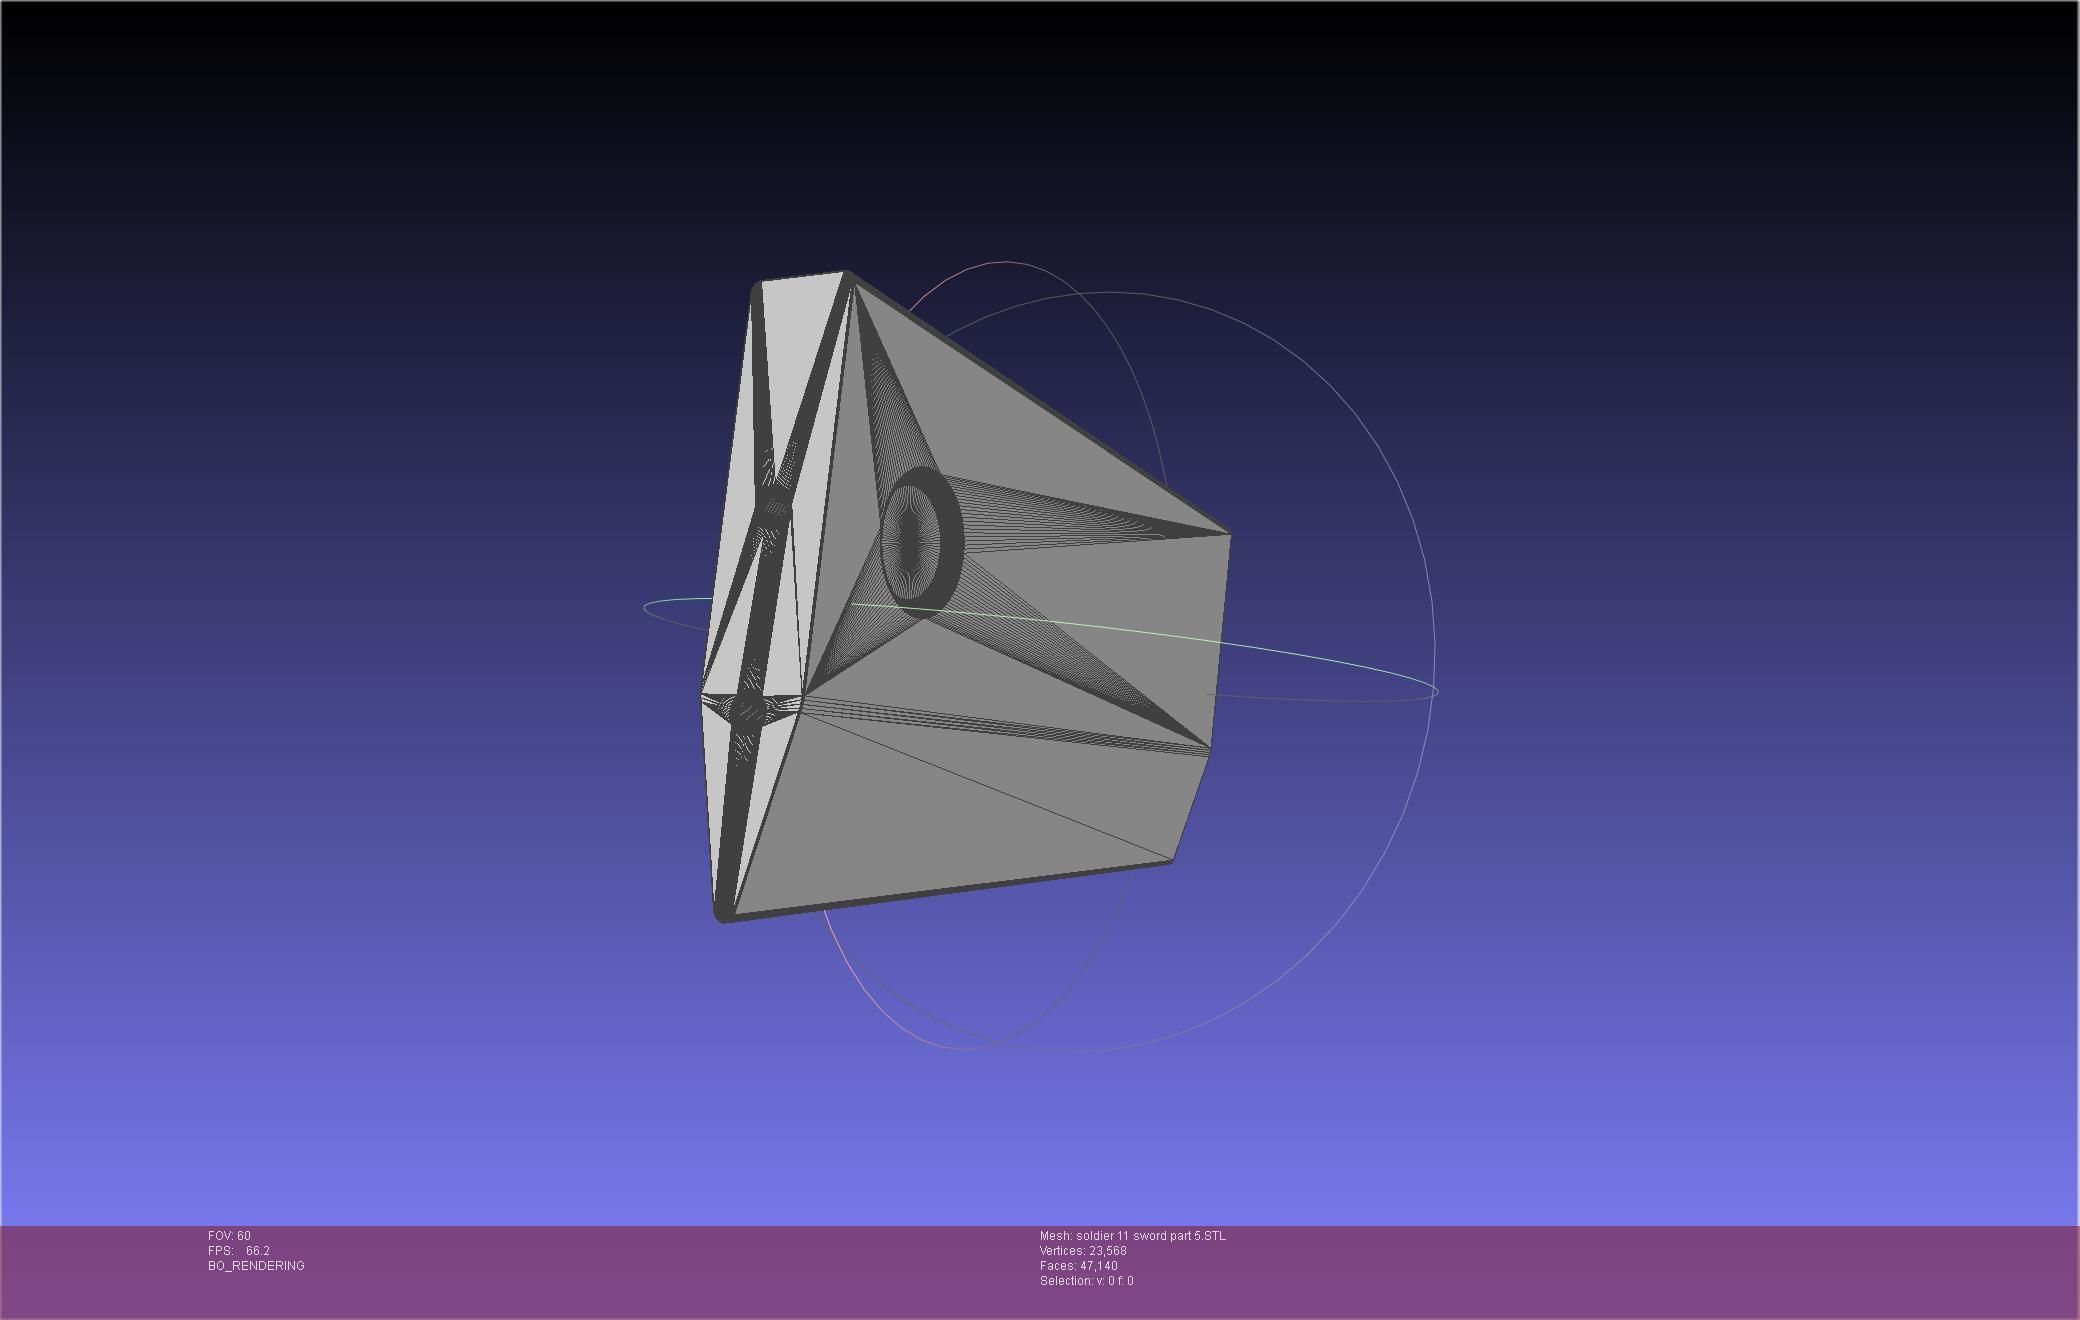This screenshot has height=1320, width=2080.
Task: Click the rightmost pointed vertex of the mesh
Action: pyautogui.click(x=1228, y=535)
